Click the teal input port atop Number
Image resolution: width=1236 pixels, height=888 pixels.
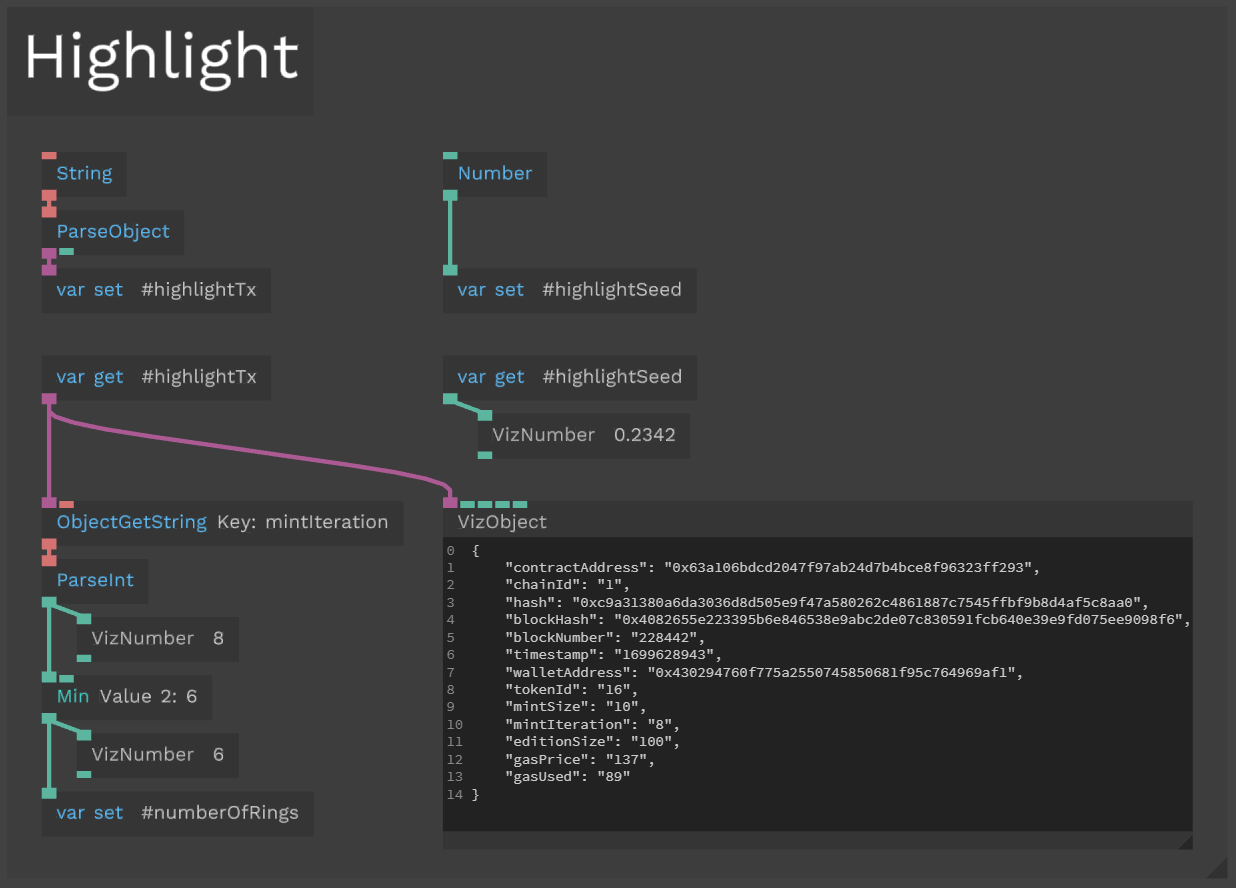[x=450, y=155]
